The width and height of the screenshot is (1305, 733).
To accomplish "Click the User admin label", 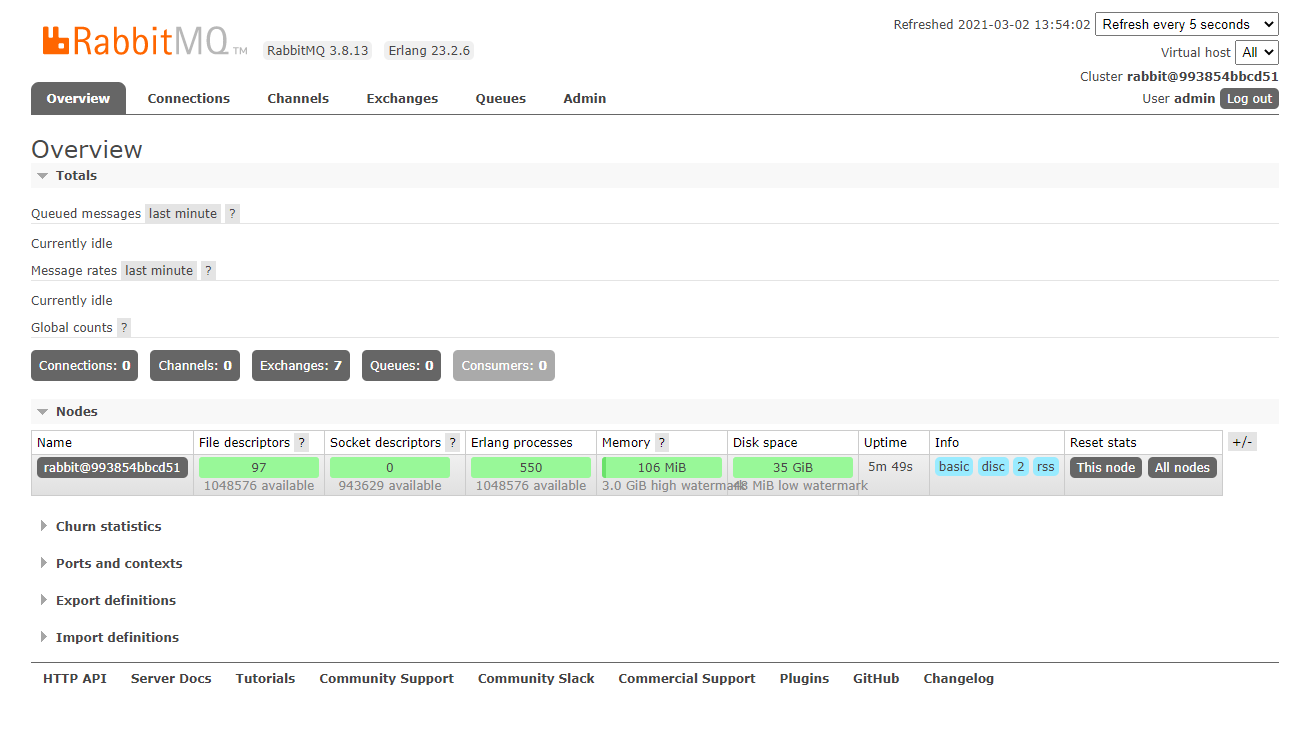I will point(1179,98).
